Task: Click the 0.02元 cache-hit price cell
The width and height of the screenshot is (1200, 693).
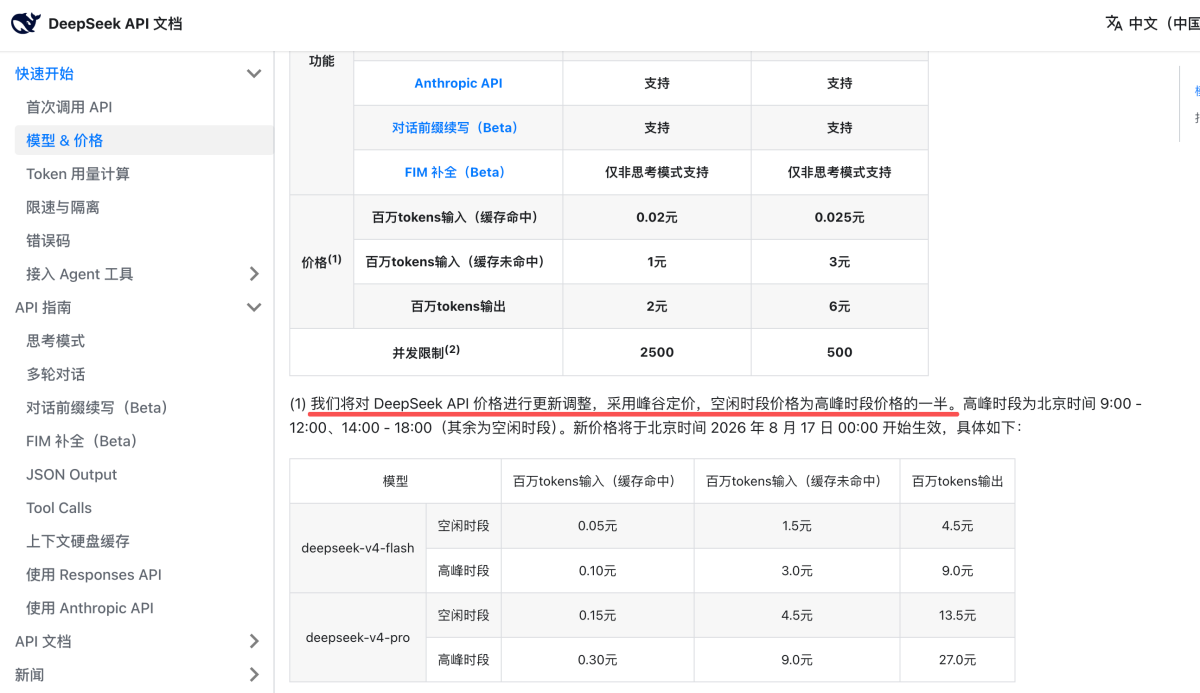Action: point(657,217)
